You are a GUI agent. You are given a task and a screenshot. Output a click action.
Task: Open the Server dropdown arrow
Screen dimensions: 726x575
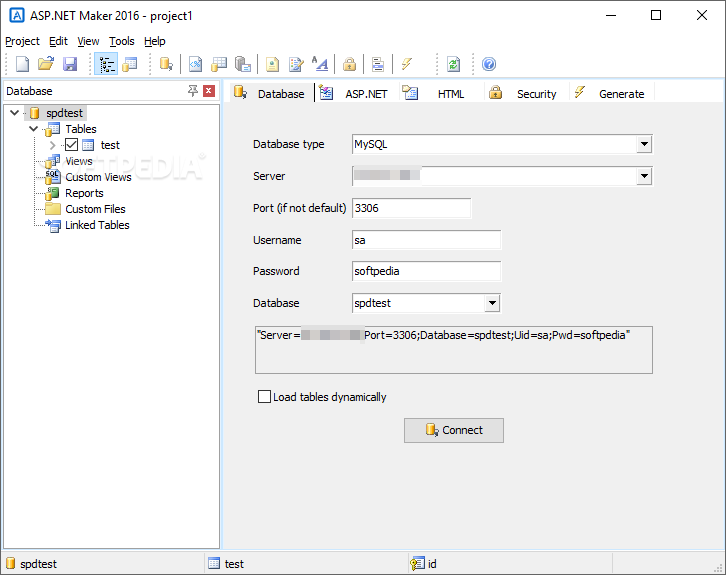(644, 176)
